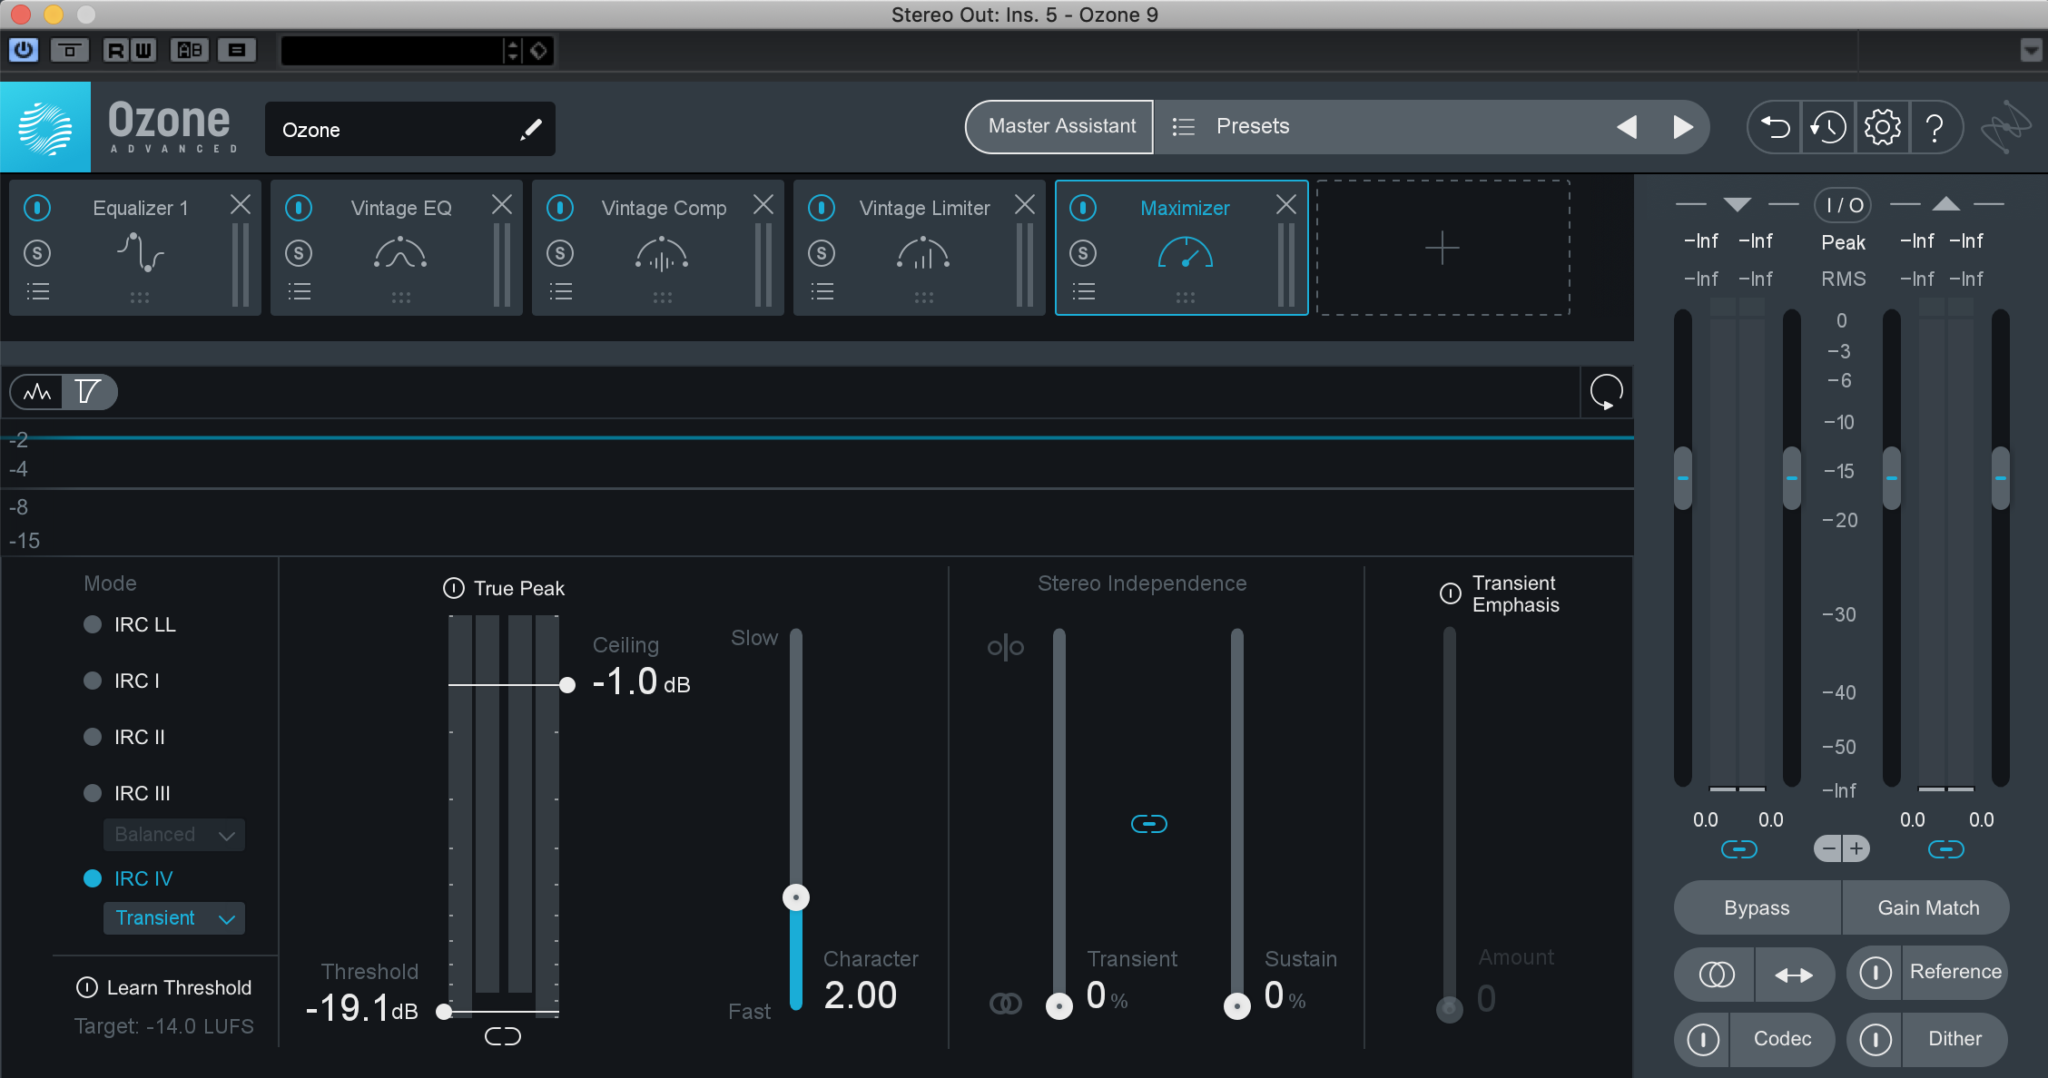Open Ozone settings gear
Viewport: 2048px width, 1078px height.
click(1882, 127)
